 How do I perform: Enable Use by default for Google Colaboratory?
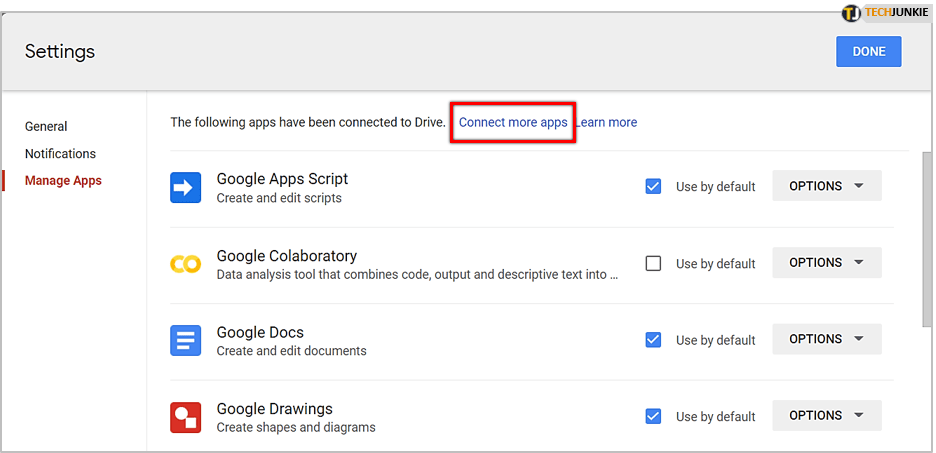coord(653,264)
